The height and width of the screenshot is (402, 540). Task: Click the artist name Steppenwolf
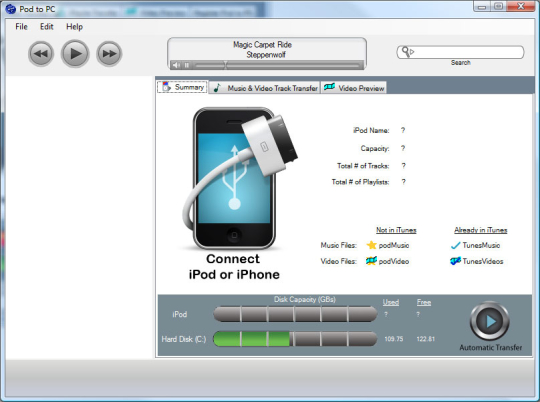pyautogui.click(x=266, y=54)
